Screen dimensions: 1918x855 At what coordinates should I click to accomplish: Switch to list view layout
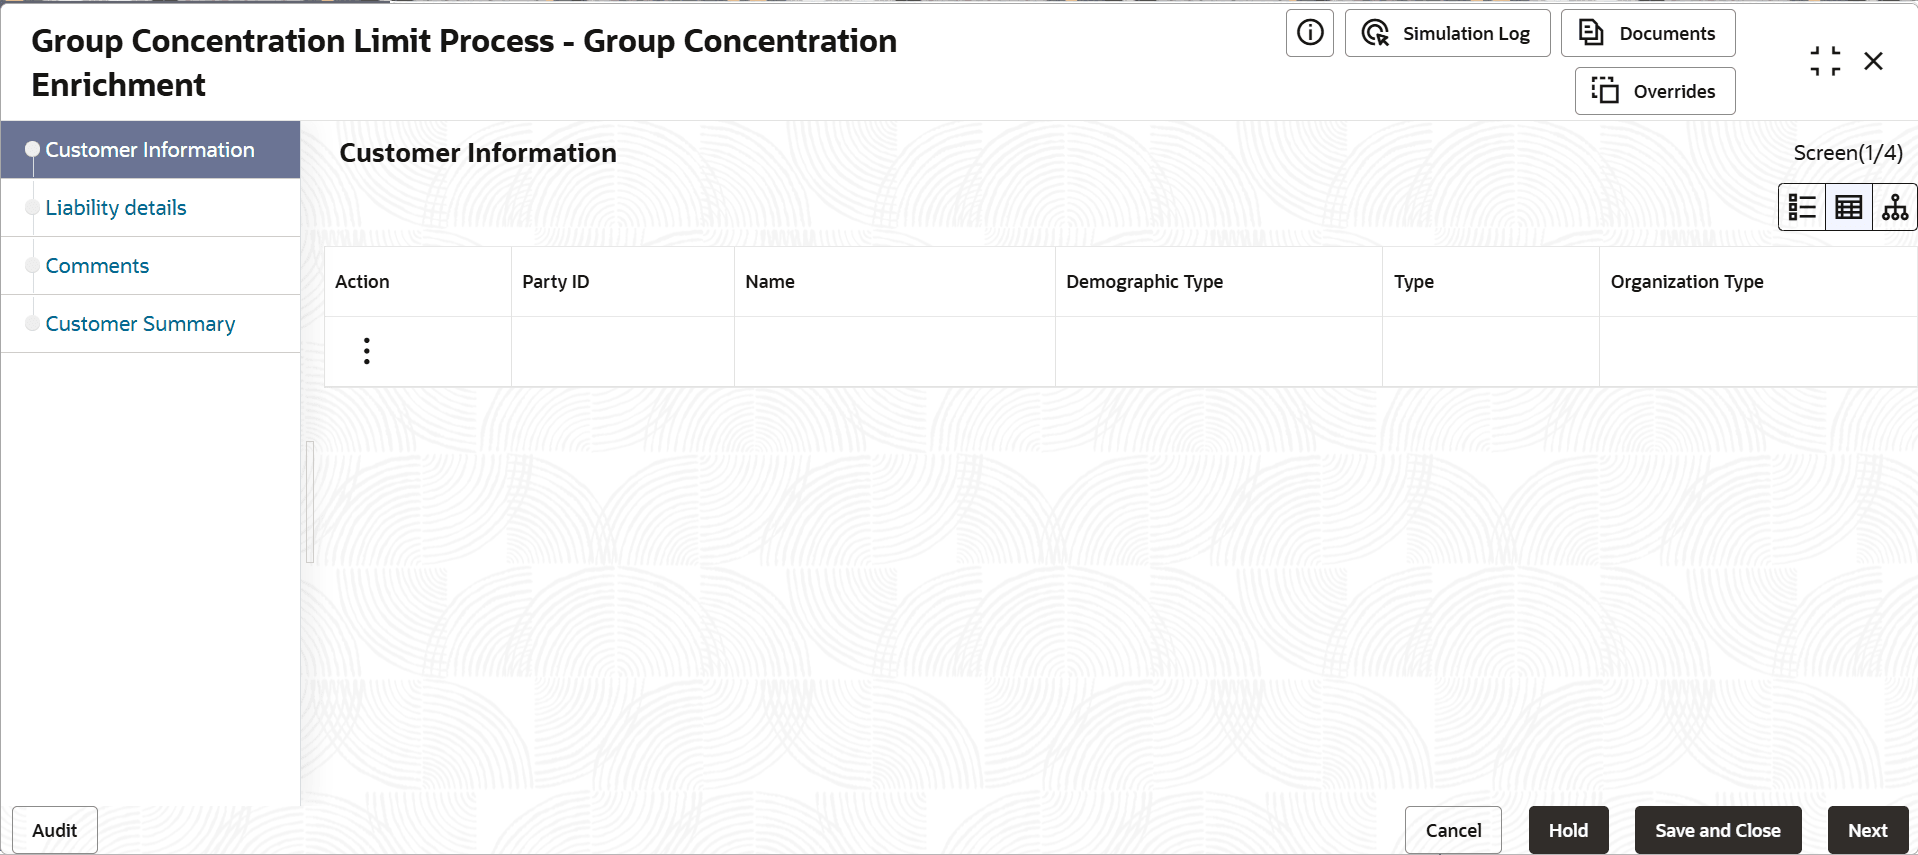pos(1802,207)
